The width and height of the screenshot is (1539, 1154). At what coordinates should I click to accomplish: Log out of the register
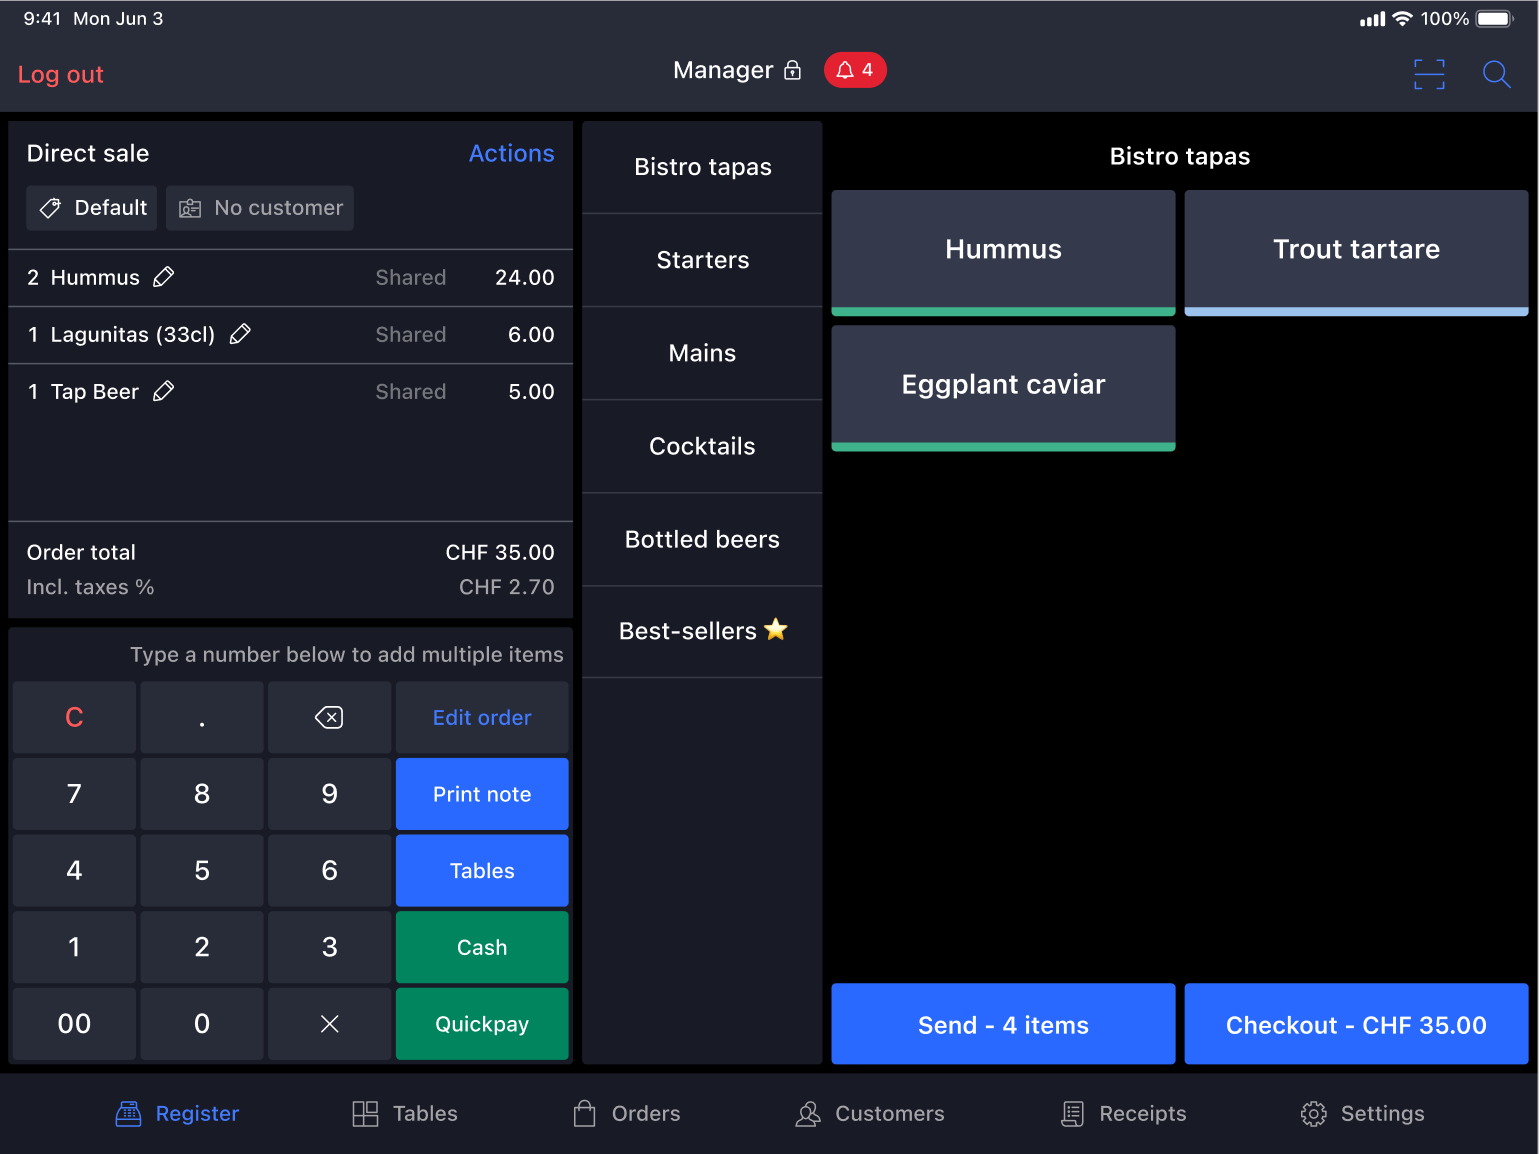point(60,74)
